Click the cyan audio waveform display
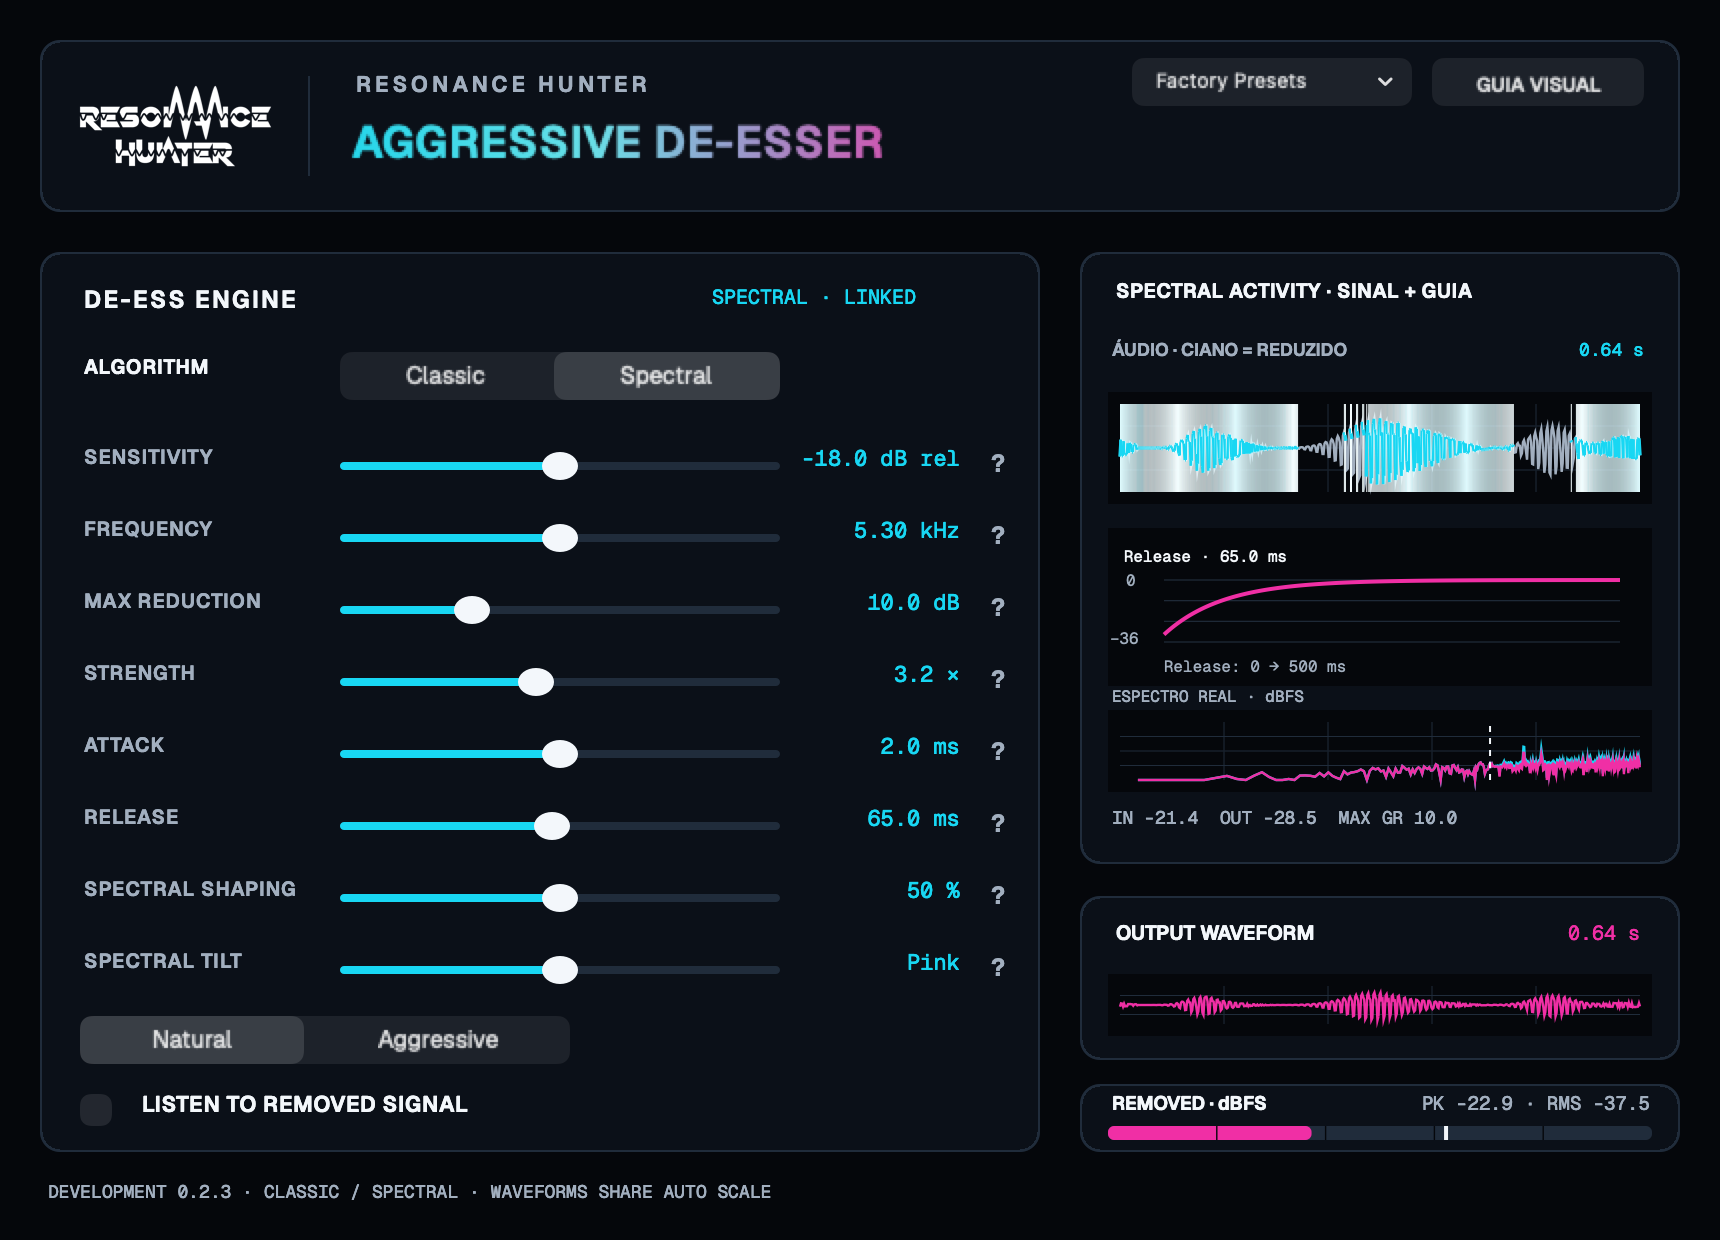The height and width of the screenshot is (1240, 1720). [x=1380, y=448]
